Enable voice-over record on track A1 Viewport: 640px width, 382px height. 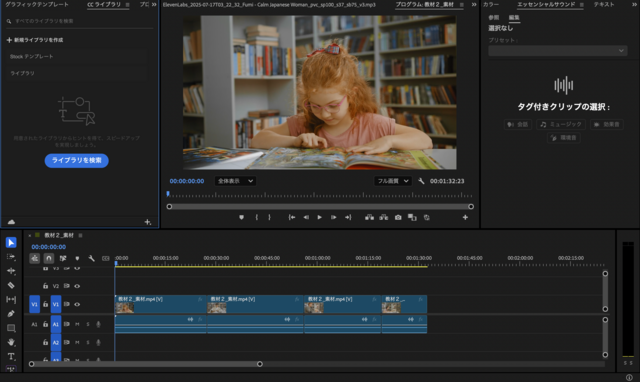point(98,324)
